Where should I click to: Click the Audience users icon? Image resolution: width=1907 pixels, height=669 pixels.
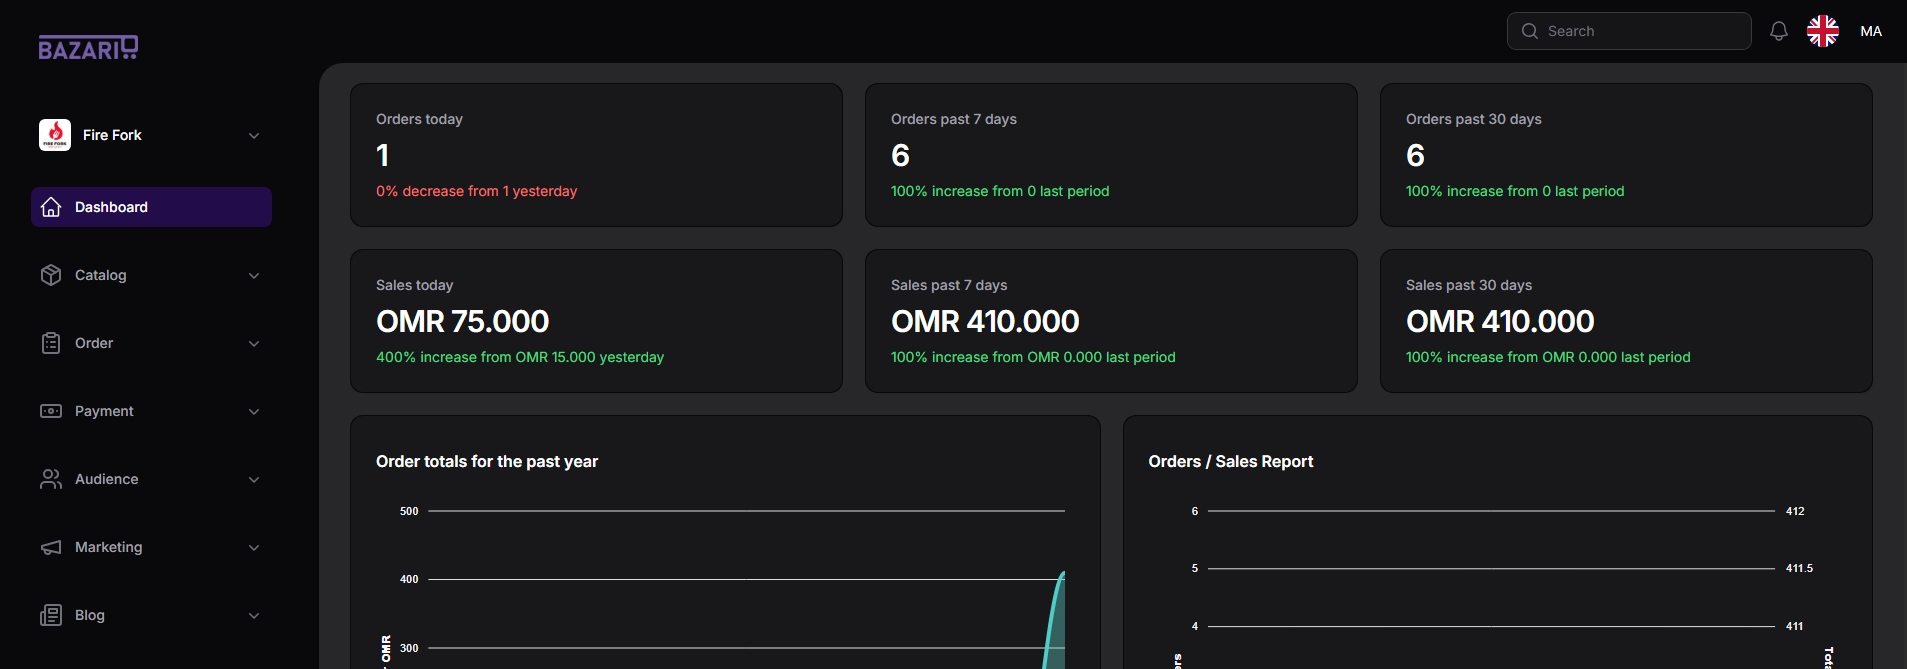tap(51, 479)
